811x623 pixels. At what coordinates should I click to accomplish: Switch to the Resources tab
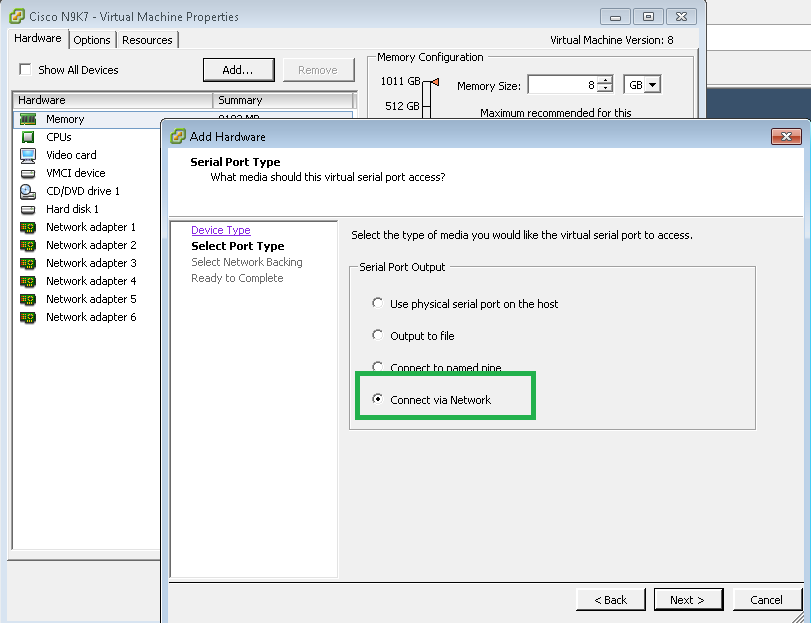point(147,40)
